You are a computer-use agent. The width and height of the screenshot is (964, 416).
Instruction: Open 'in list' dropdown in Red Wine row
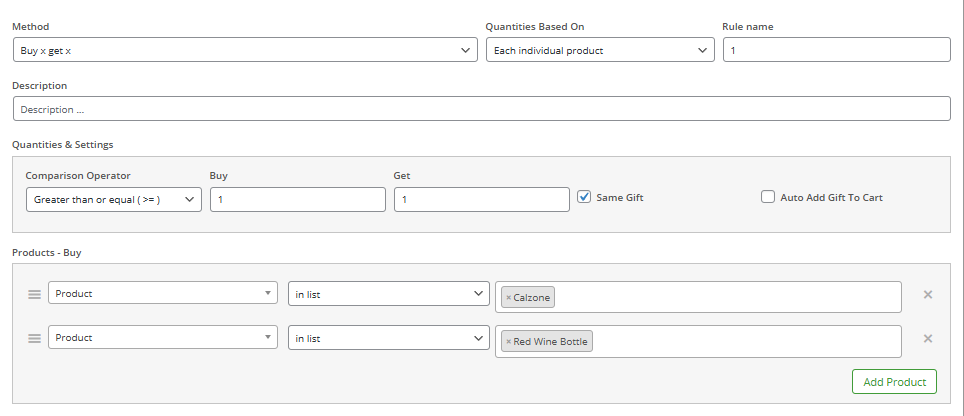389,337
